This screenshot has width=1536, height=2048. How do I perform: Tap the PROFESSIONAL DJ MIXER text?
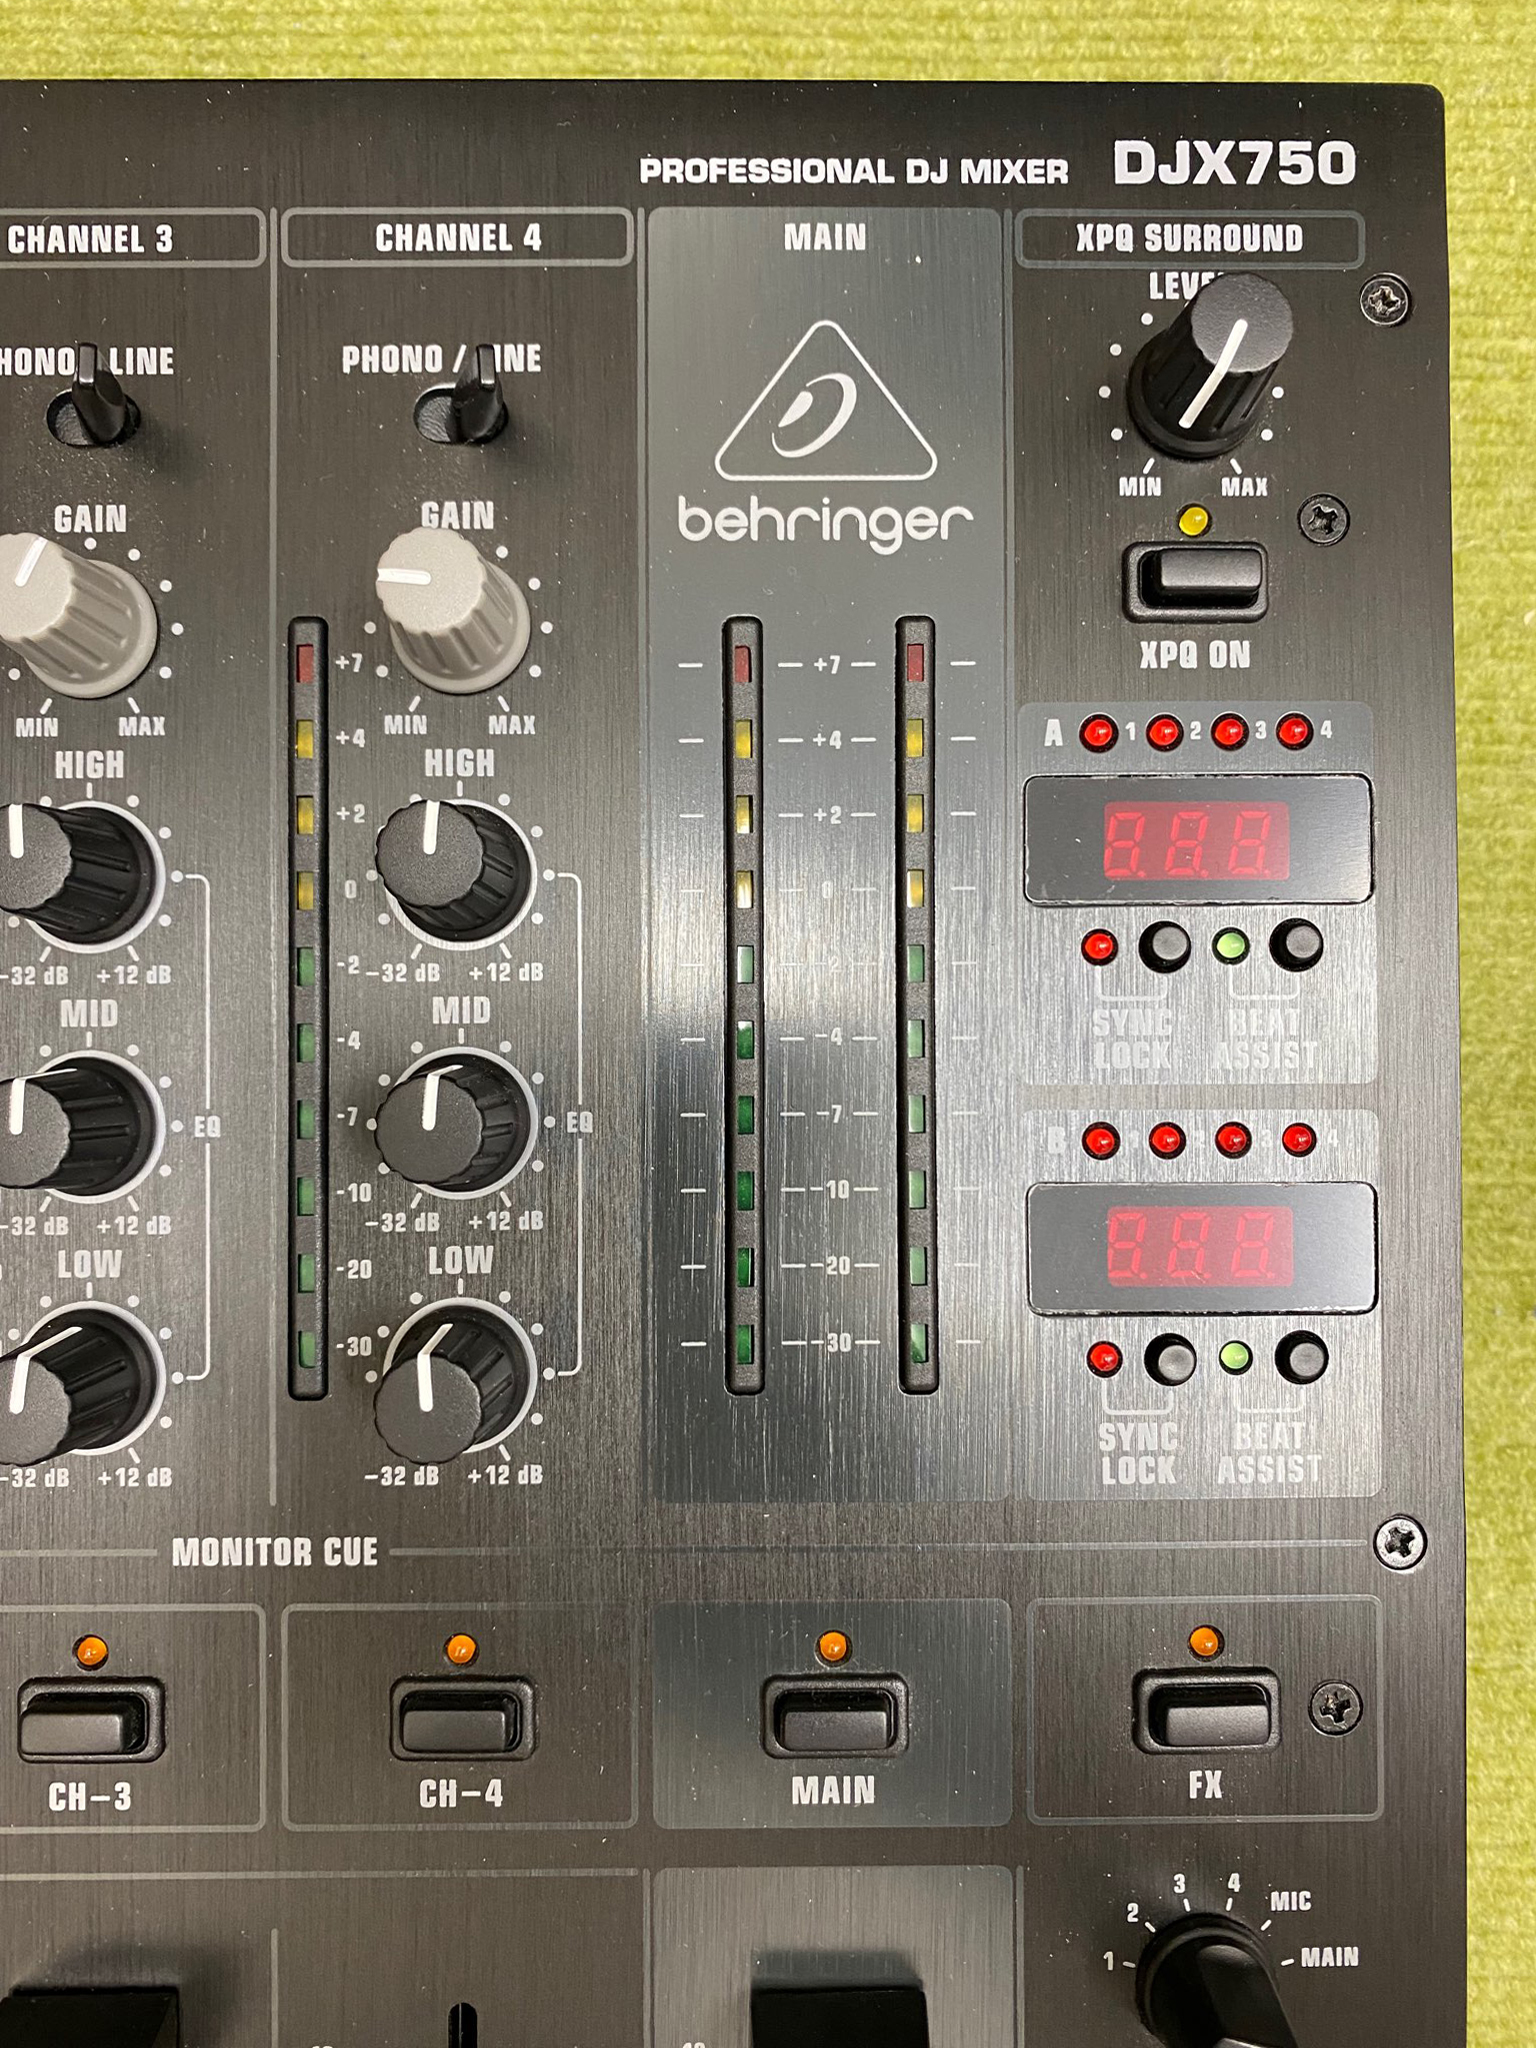[854, 171]
